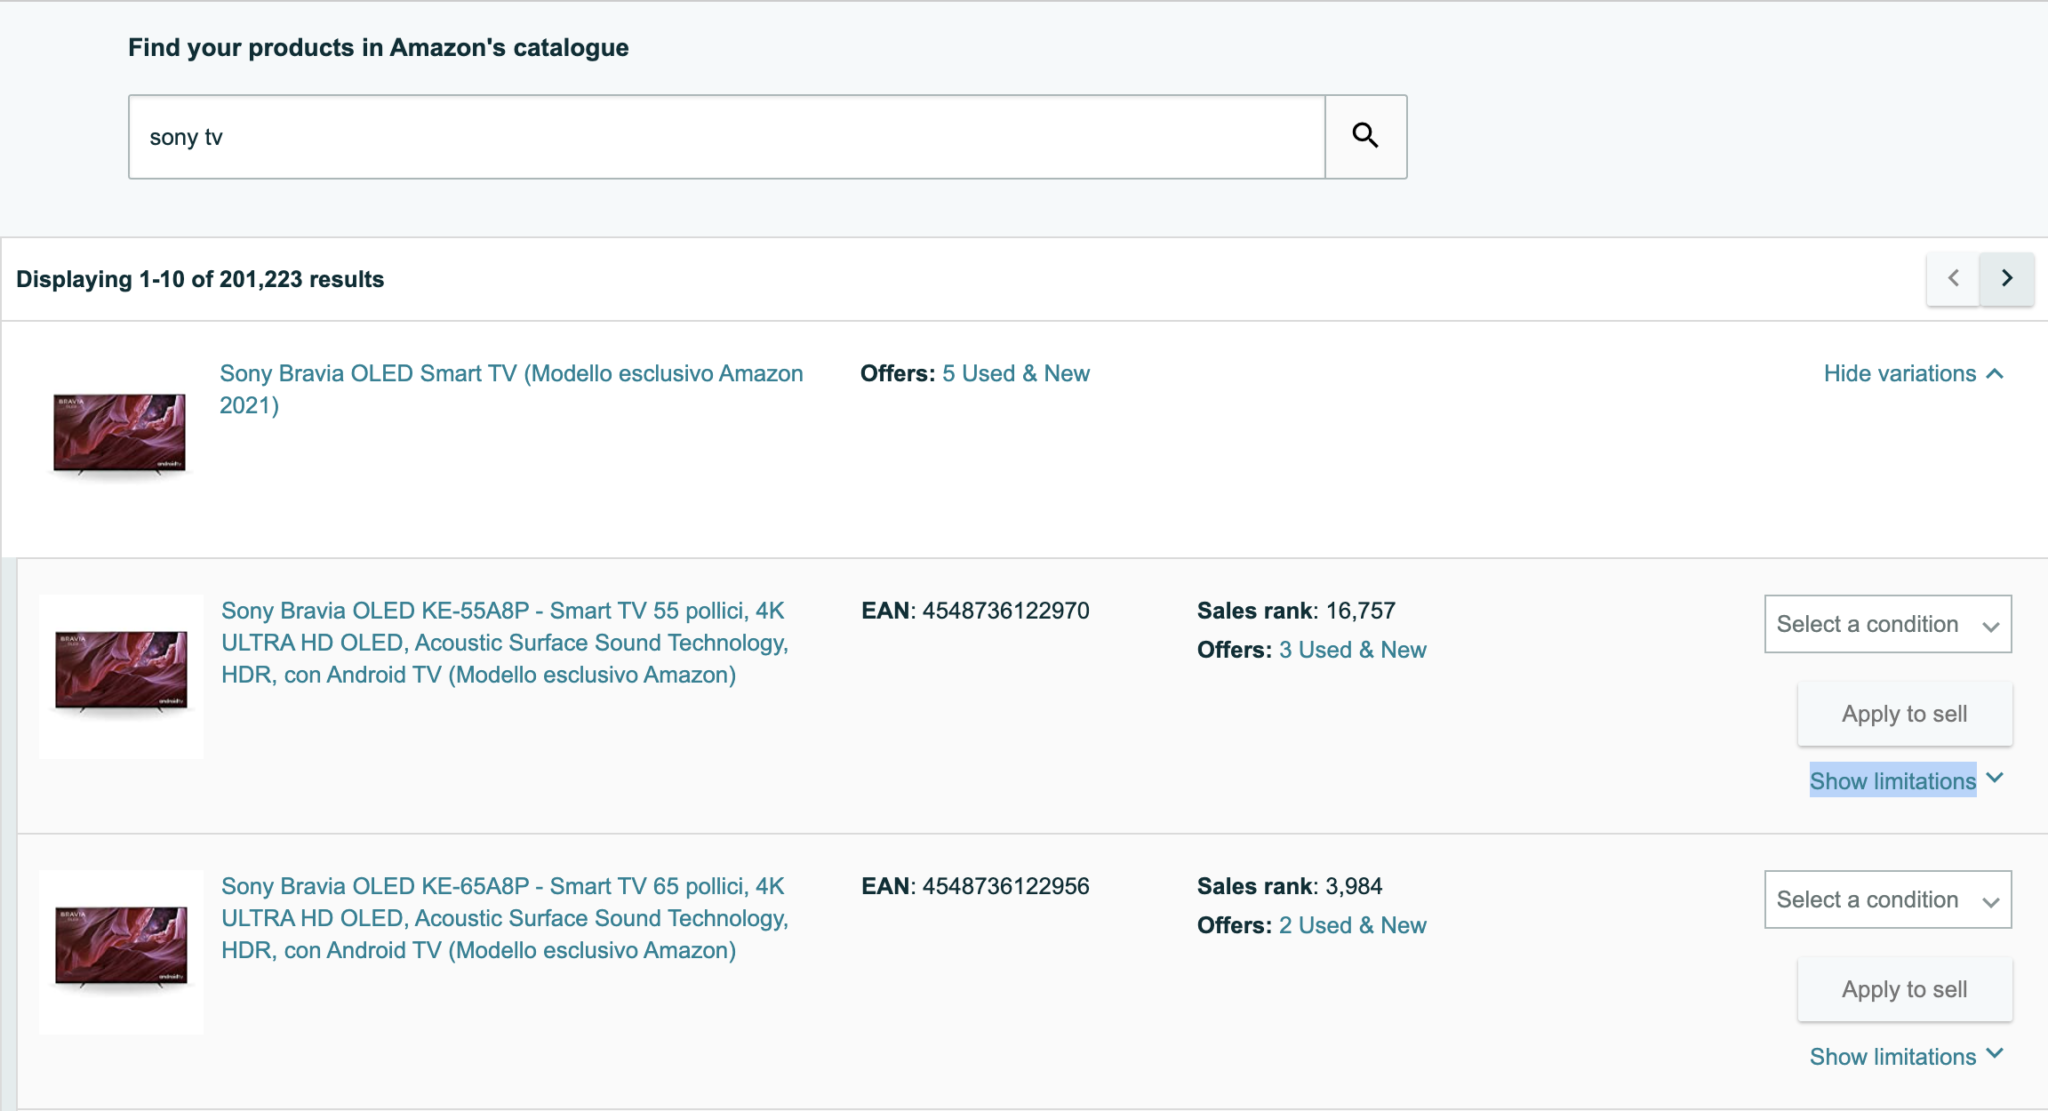Viewport: 2048px width, 1111px height.
Task: Open KE-55A8P 55 pollici product link
Action: [x=505, y=643]
